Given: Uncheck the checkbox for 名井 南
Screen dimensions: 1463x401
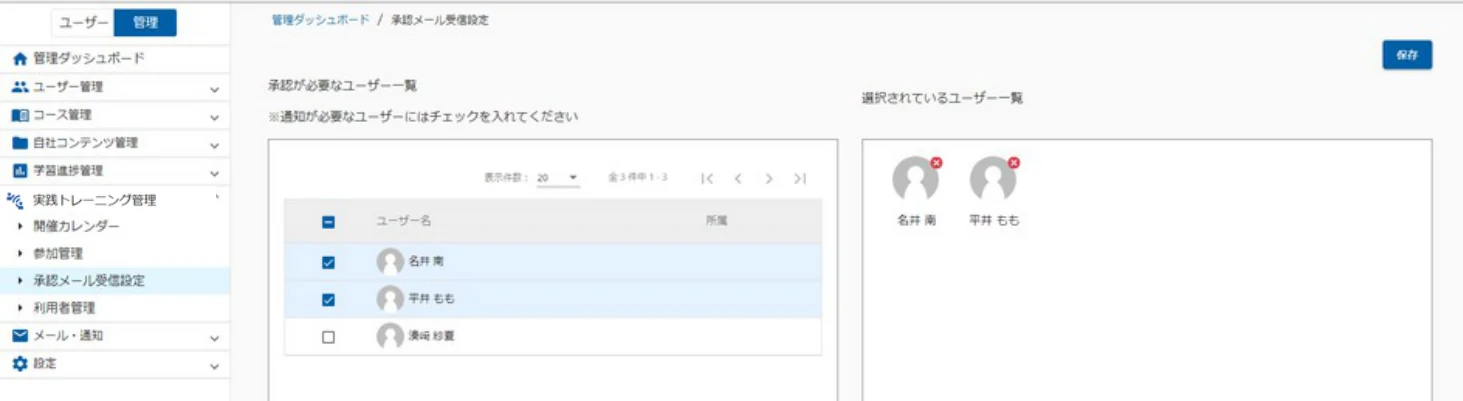Looking at the screenshot, I should tap(328, 263).
